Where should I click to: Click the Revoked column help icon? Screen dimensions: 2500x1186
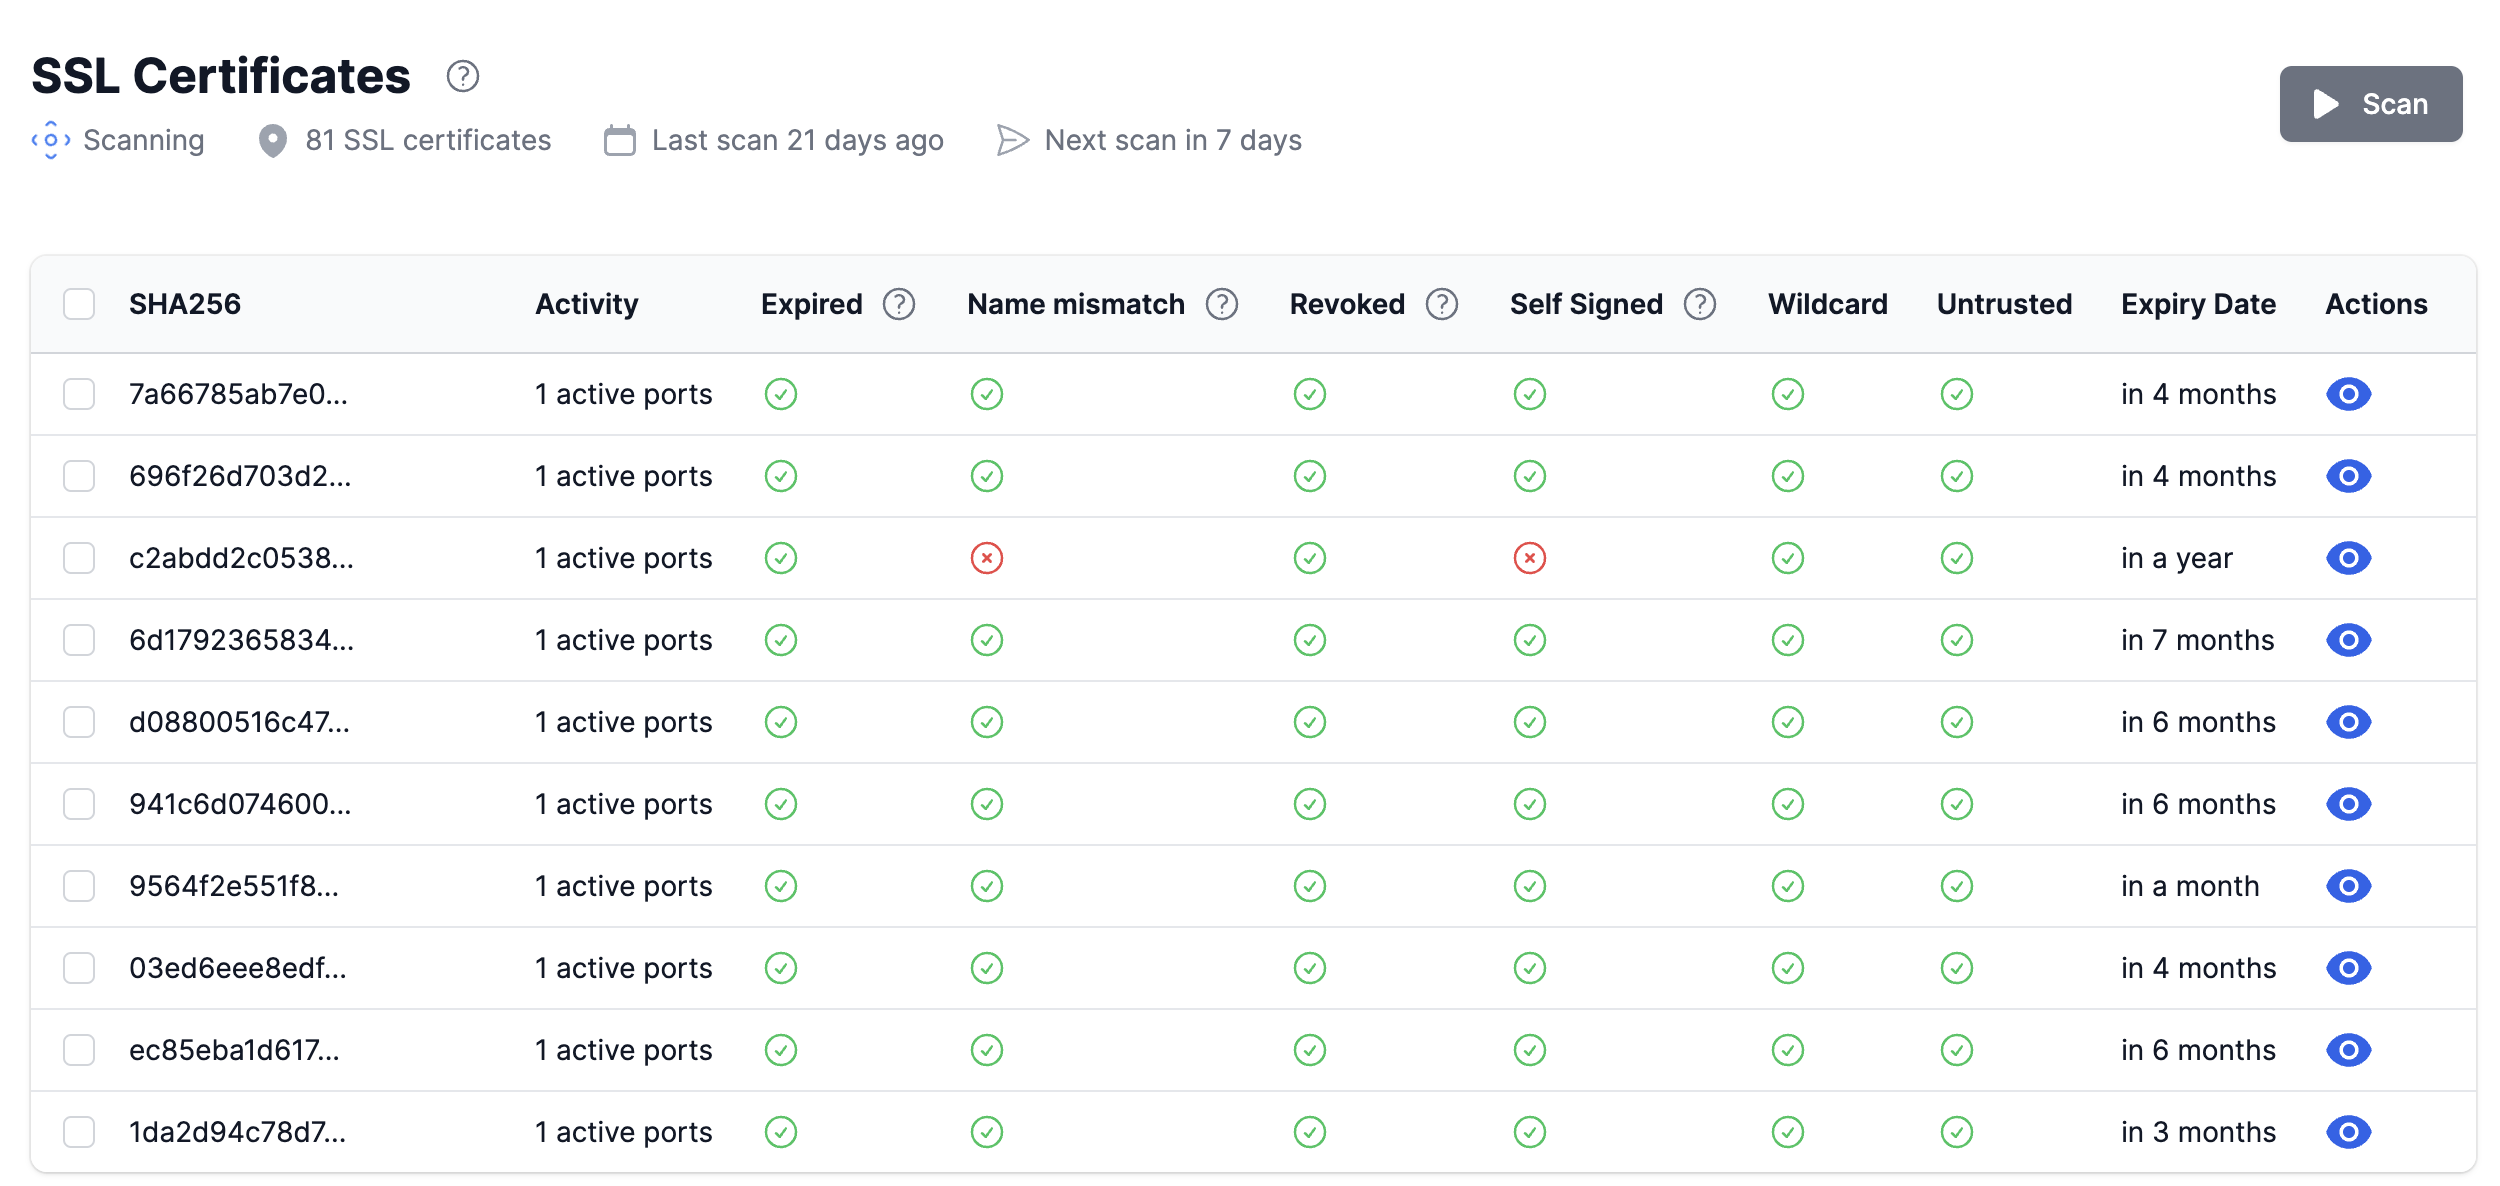1441,304
